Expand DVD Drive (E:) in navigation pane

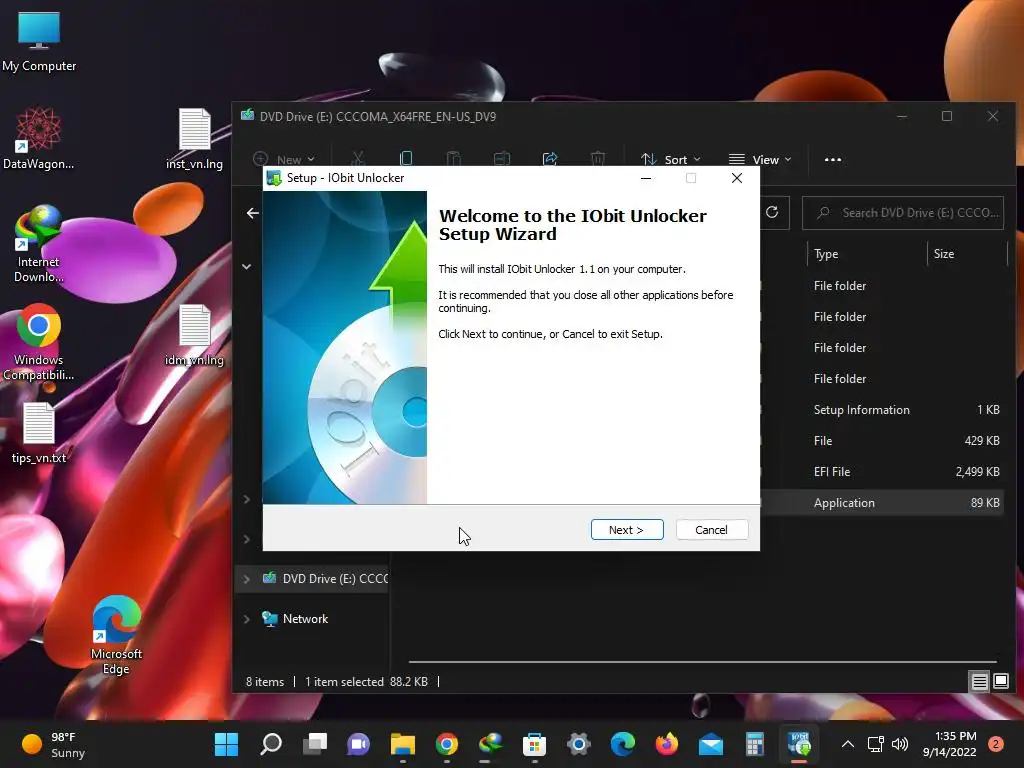pyautogui.click(x=246, y=579)
